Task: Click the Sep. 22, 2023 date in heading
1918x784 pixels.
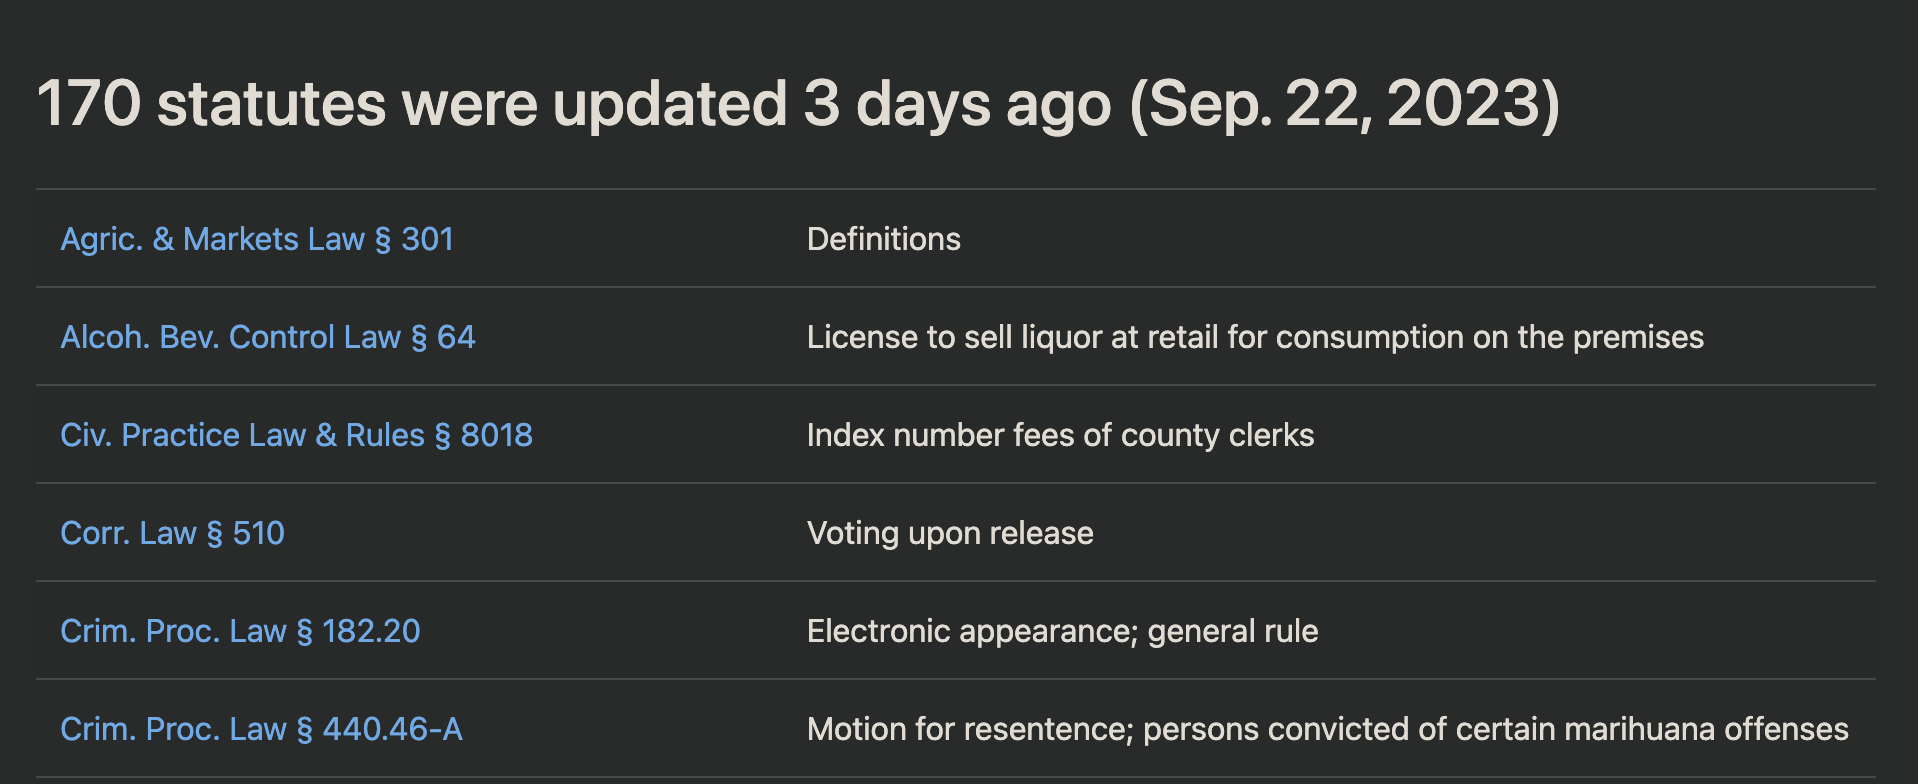Action: 1344,104
